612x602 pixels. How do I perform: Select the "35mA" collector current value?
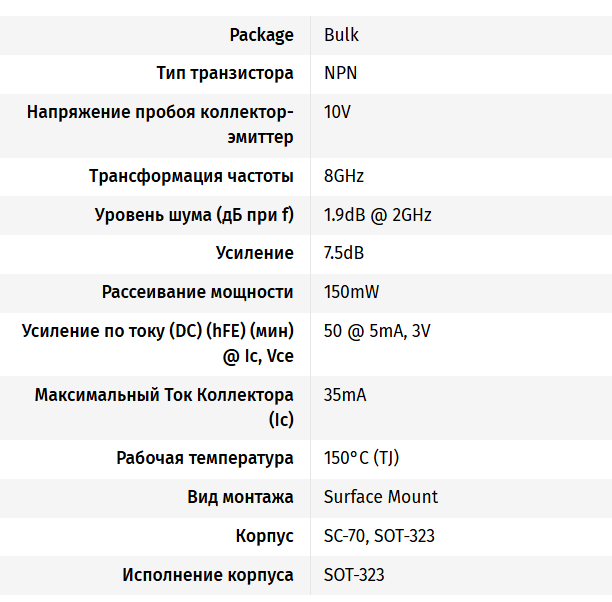pyautogui.click(x=345, y=395)
